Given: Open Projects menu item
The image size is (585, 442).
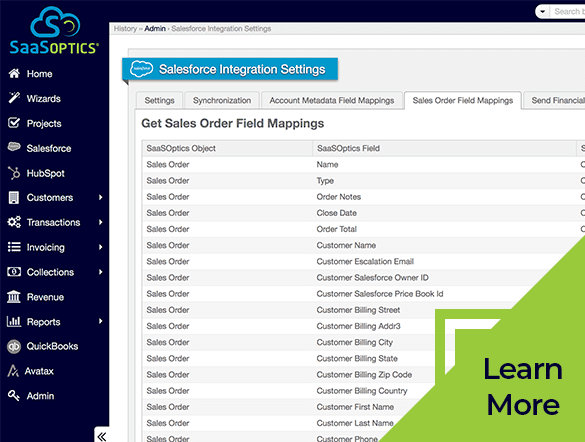Looking at the screenshot, I should pos(44,123).
